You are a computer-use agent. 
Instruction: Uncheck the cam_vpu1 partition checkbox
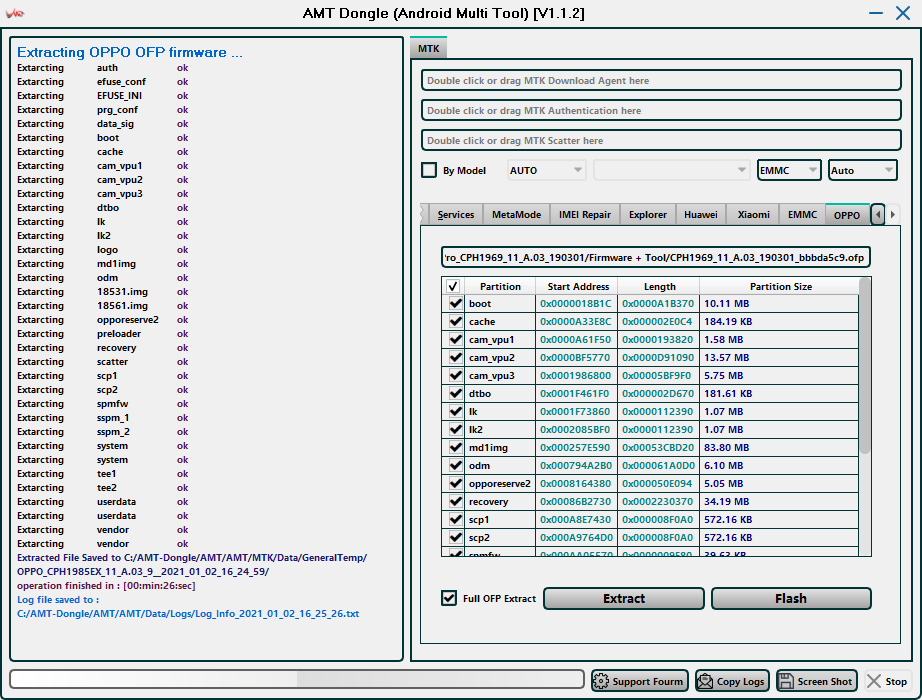[455, 339]
